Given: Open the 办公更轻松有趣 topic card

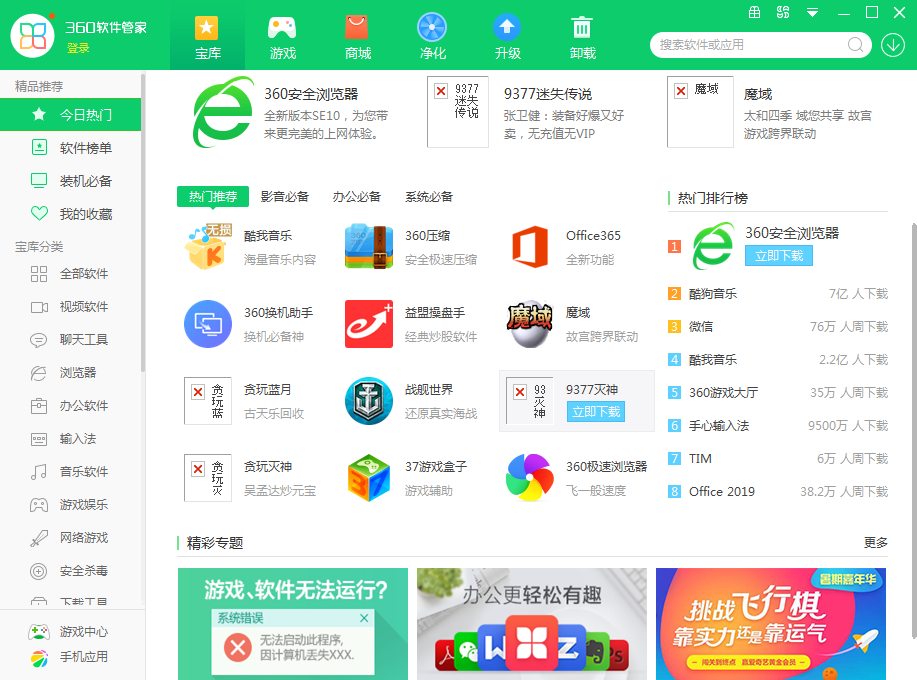Looking at the screenshot, I should (x=532, y=624).
